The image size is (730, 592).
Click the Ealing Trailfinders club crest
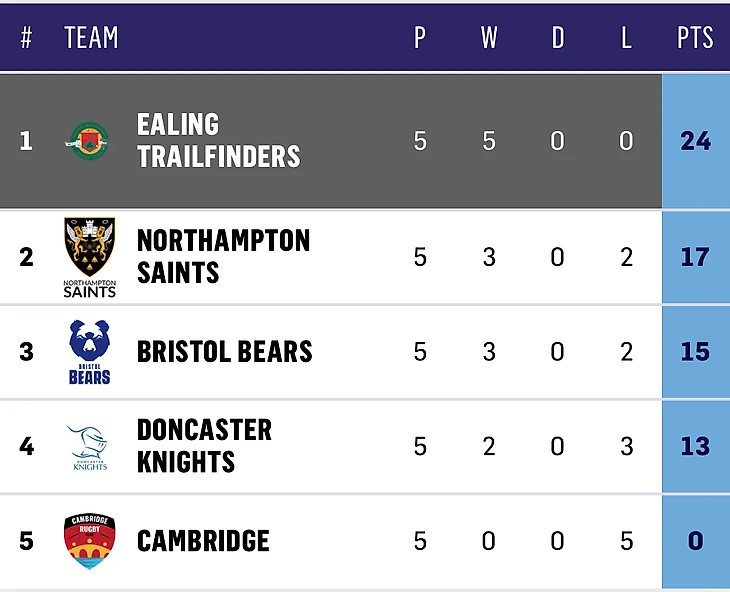tap(88, 140)
